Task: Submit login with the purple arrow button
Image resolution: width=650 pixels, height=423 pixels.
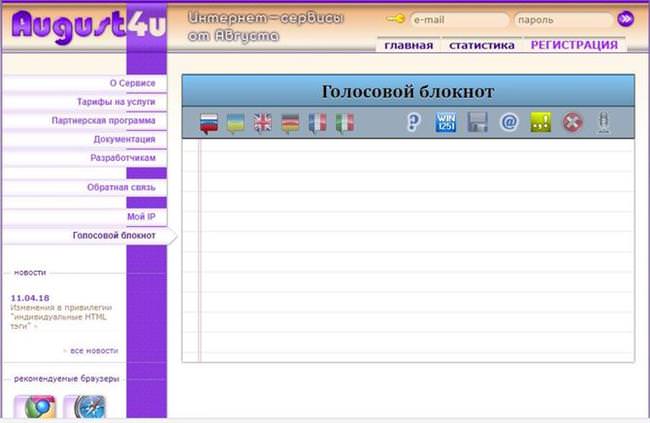Action: (x=626, y=19)
